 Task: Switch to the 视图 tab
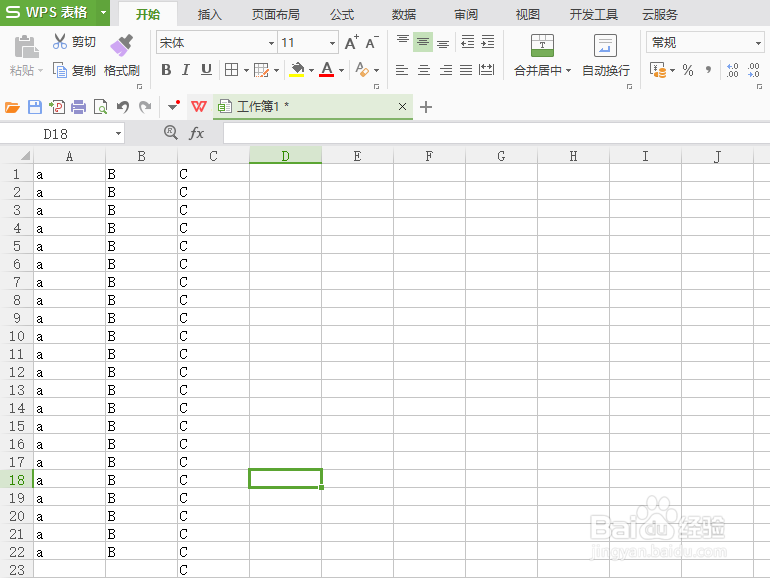(x=527, y=14)
